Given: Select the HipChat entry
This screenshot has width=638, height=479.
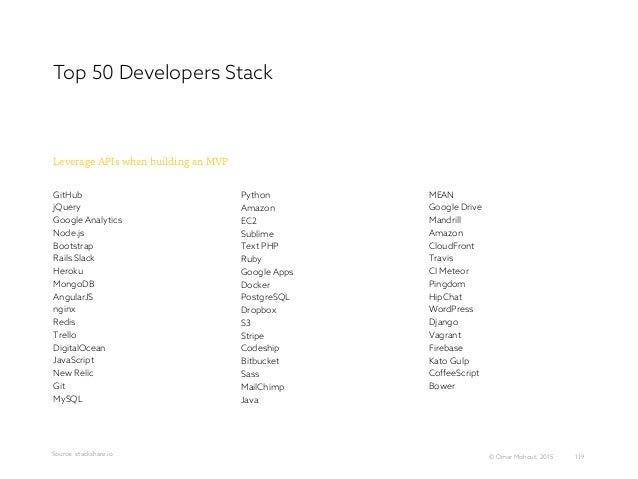Looking at the screenshot, I should (x=446, y=297).
